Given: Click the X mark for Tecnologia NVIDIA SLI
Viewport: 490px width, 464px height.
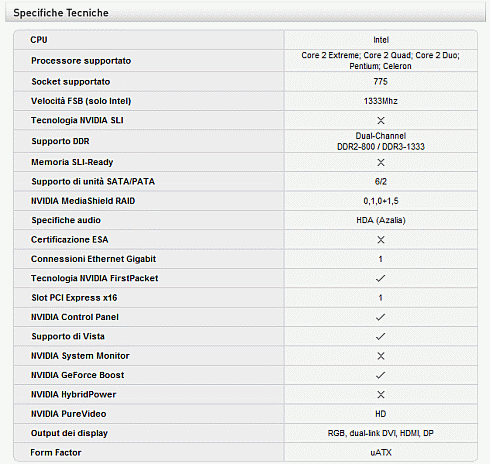Looking at the screenshot, I should [381, 120].
